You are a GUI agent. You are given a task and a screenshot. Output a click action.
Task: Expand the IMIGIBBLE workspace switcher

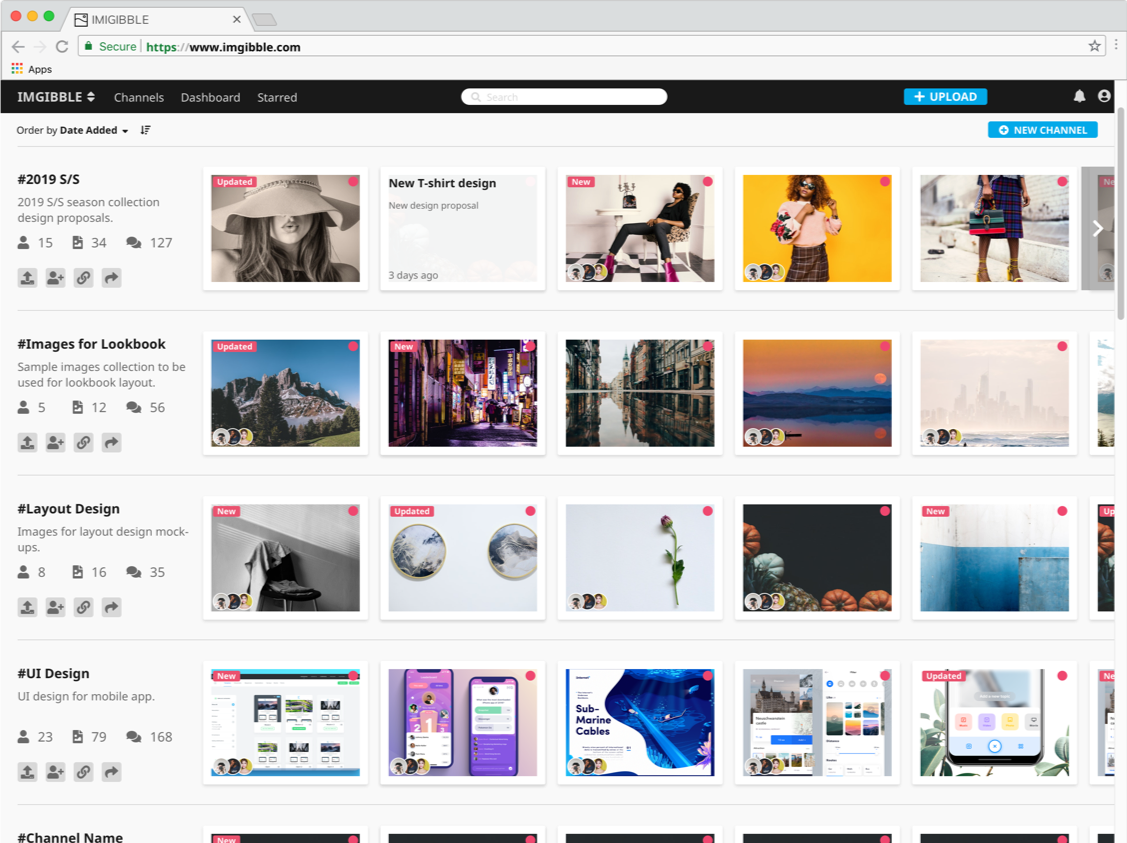[56, 97]
